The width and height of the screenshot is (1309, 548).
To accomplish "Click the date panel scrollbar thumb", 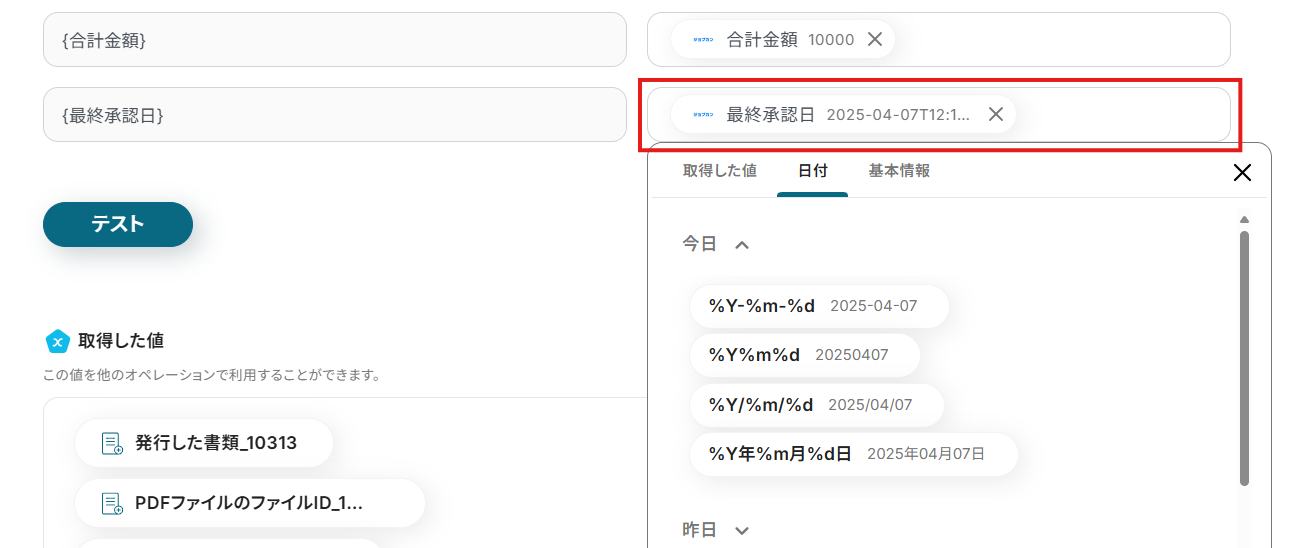I will (x=1244, y=358).
